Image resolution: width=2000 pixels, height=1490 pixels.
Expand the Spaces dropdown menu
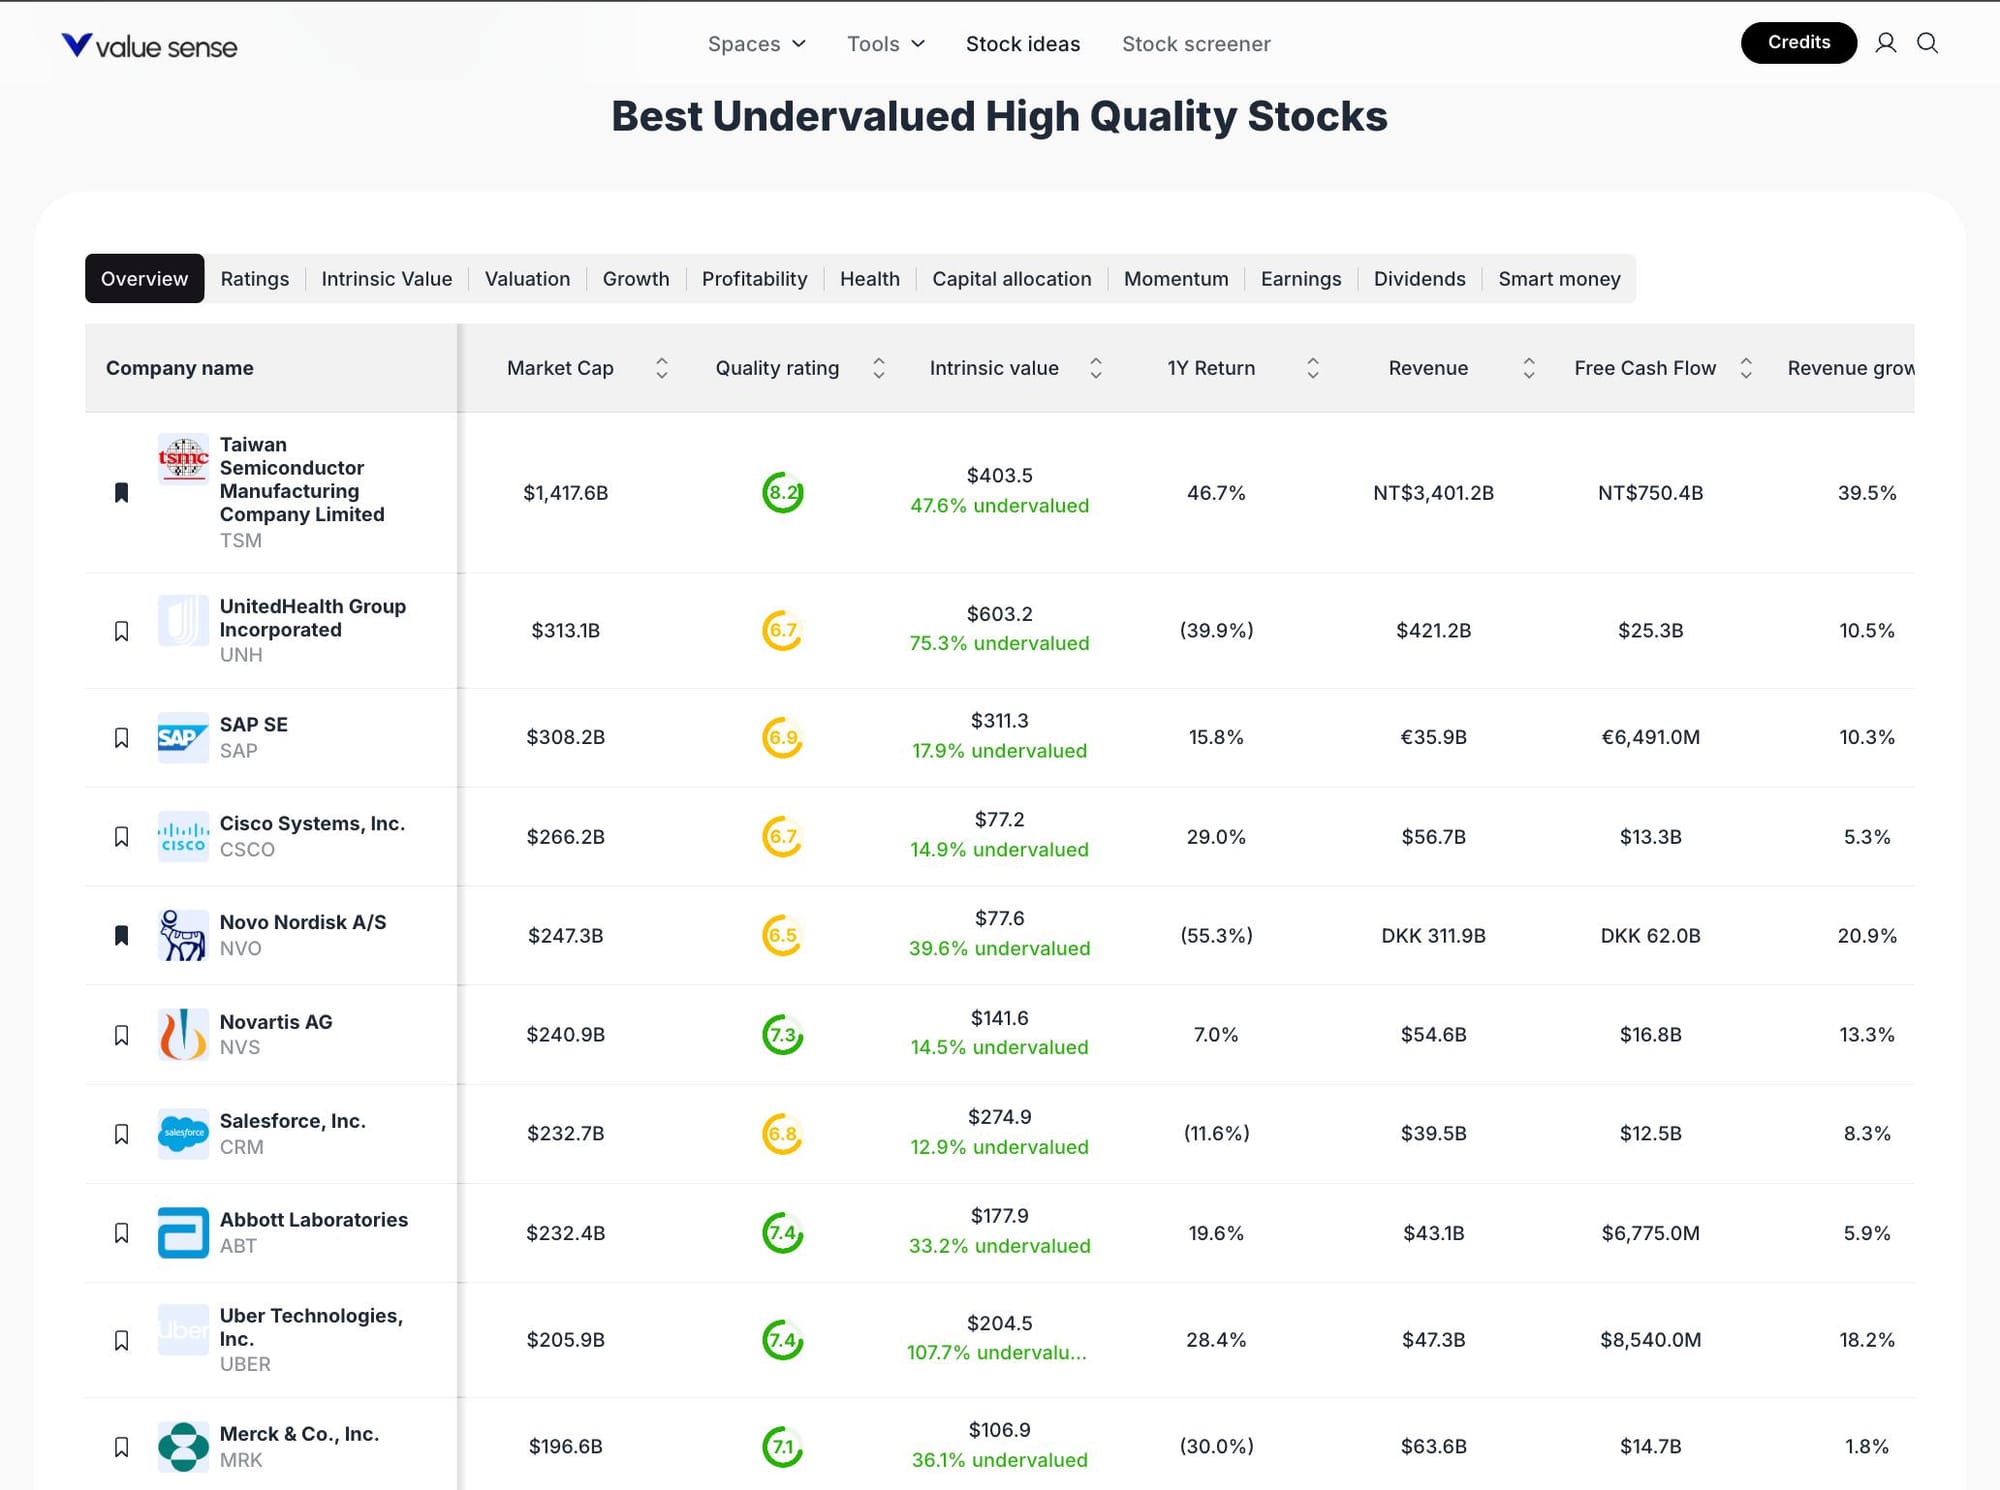click(x=756, y=44)
